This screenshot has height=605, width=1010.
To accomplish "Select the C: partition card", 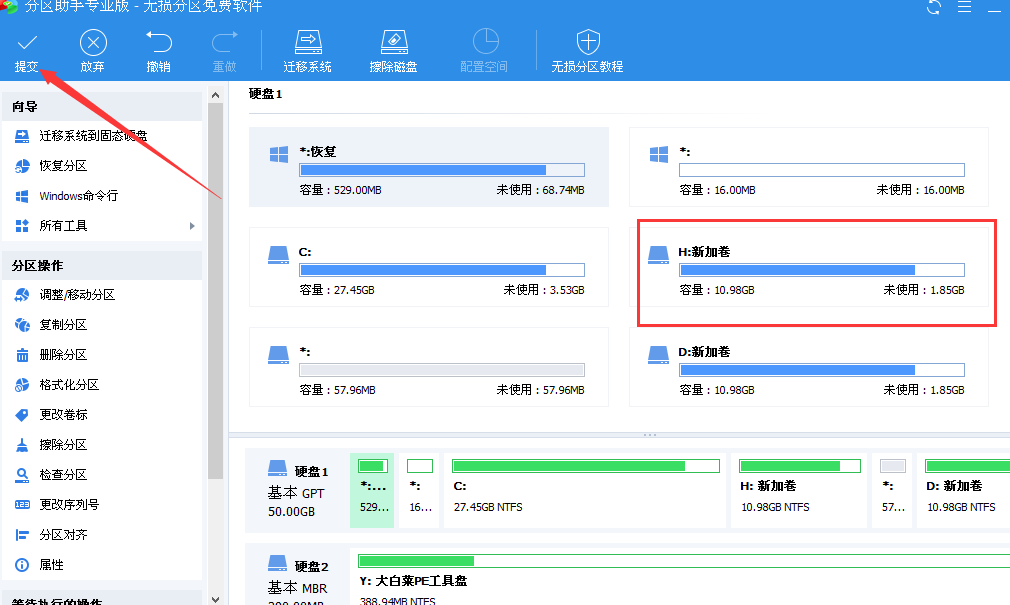I will point(429,267).
